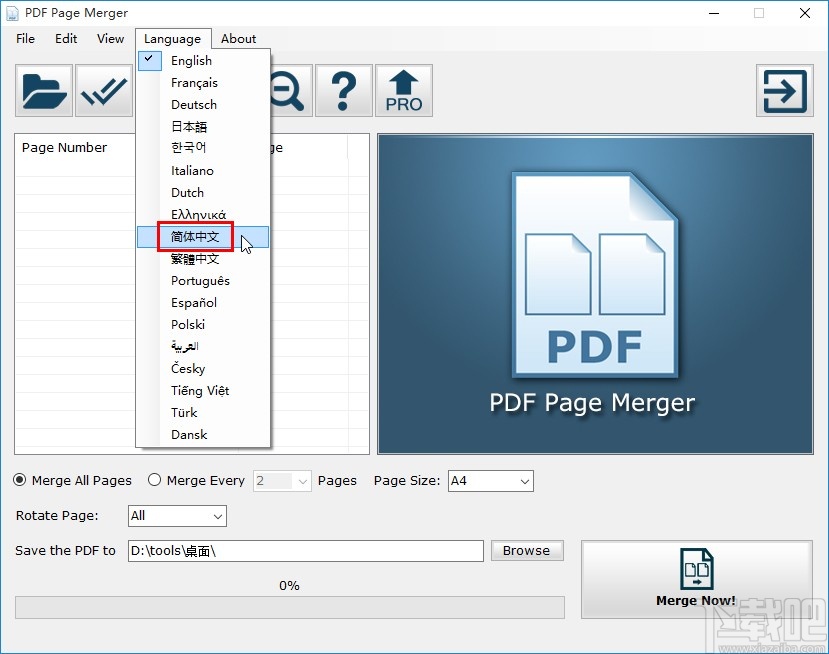Image resolution: width=829 pixels, height=654 pixels.
Task: Close the Language menu via its header
Action: coord(173,39)
